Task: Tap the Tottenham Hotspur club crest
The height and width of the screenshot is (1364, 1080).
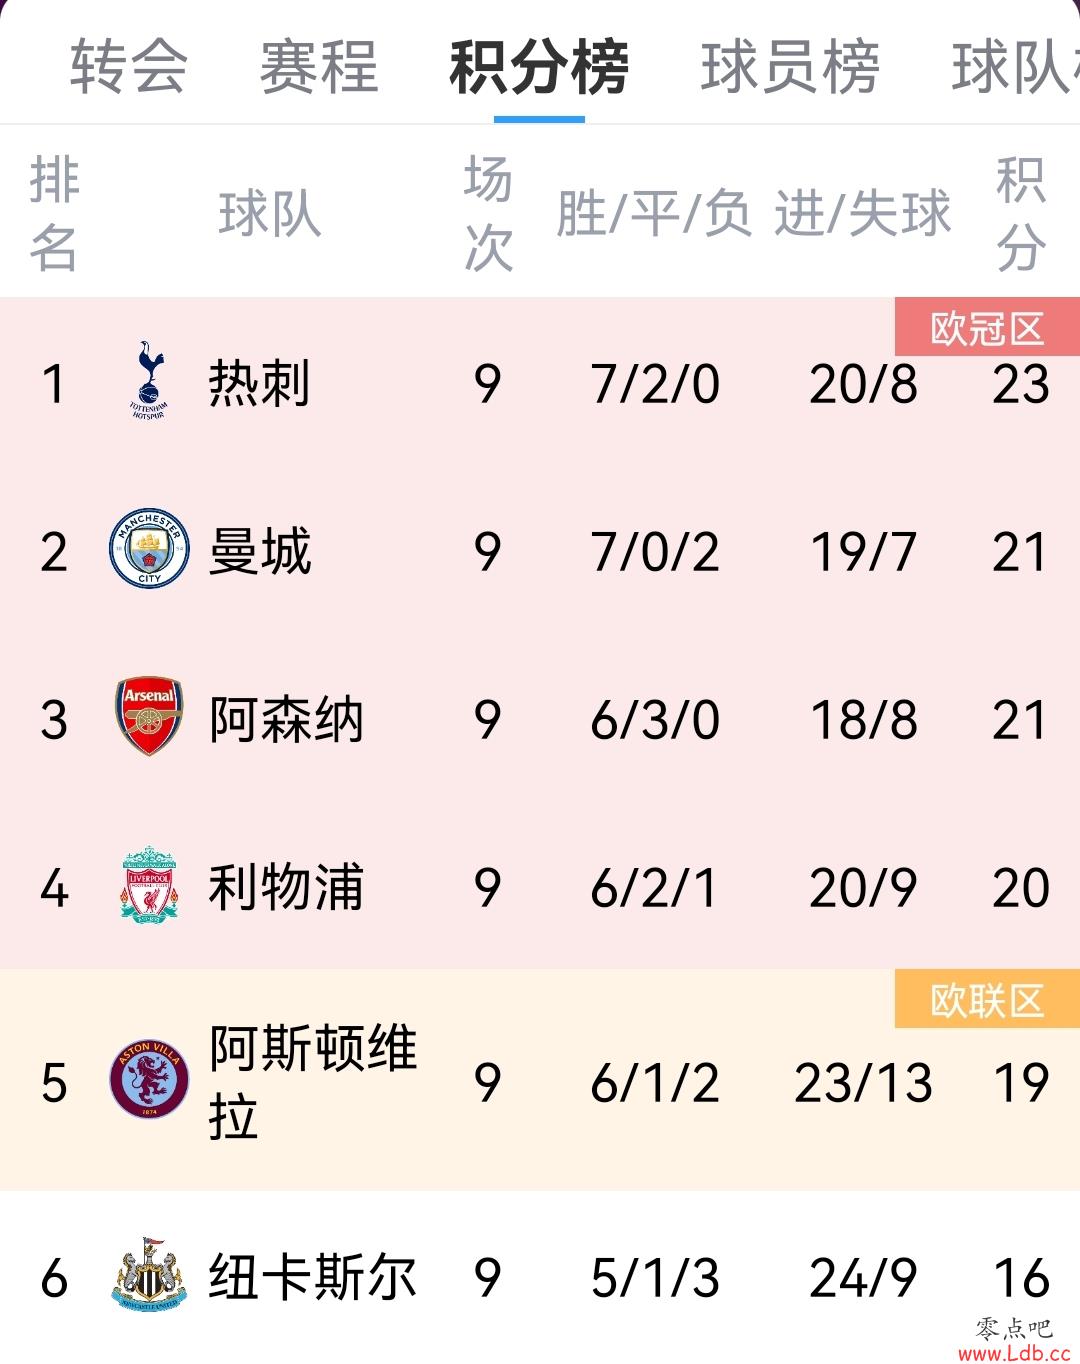Action: pos(148,380)
